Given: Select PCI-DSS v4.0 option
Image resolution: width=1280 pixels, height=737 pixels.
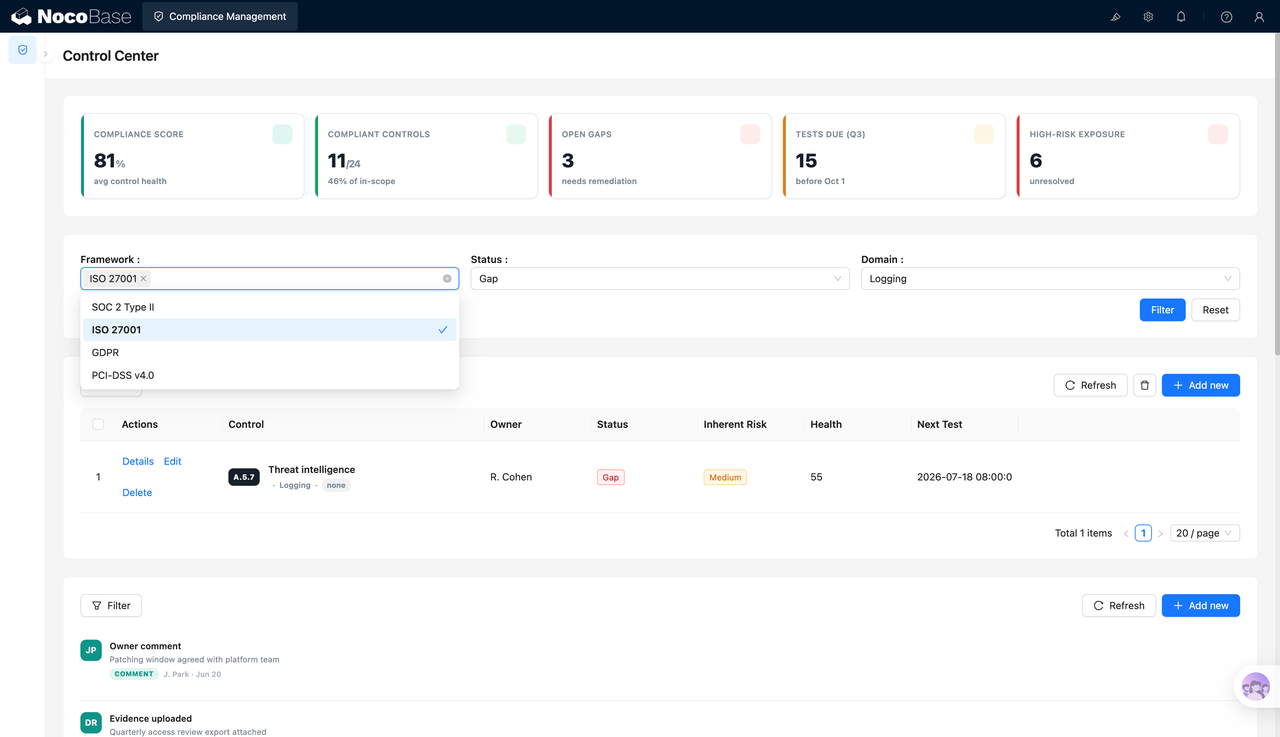Looking at the screenshot, I should [269, 376].
